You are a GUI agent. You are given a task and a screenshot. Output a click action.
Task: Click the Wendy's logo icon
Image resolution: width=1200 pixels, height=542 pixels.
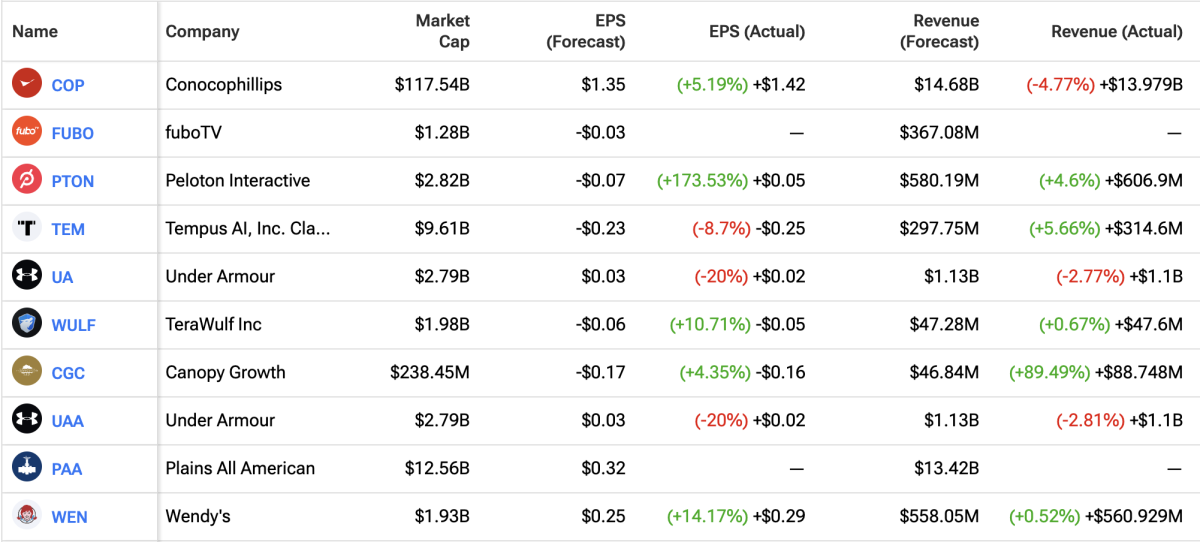tap(26, 516)
